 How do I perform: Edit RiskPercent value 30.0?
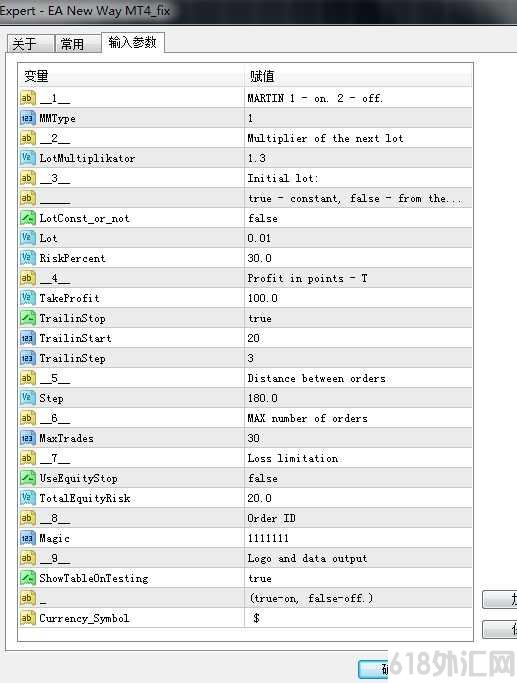click(358, 258)
